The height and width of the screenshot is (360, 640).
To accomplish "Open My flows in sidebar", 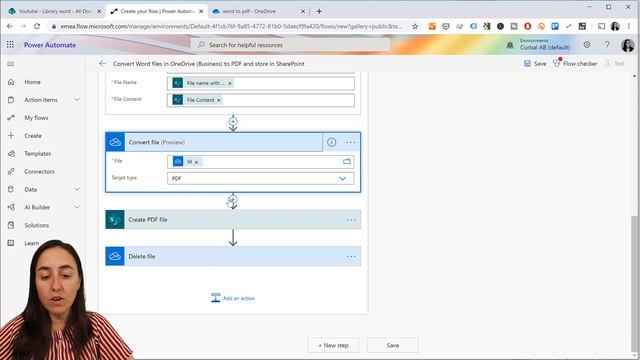I will (36, 118).
